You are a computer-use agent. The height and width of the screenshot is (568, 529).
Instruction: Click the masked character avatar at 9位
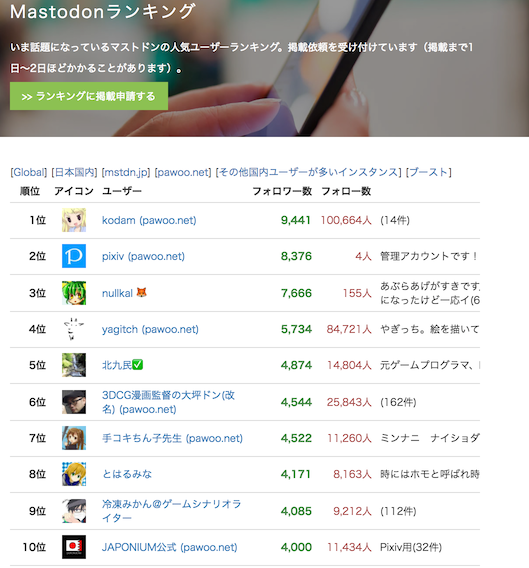tap(74, 511)
